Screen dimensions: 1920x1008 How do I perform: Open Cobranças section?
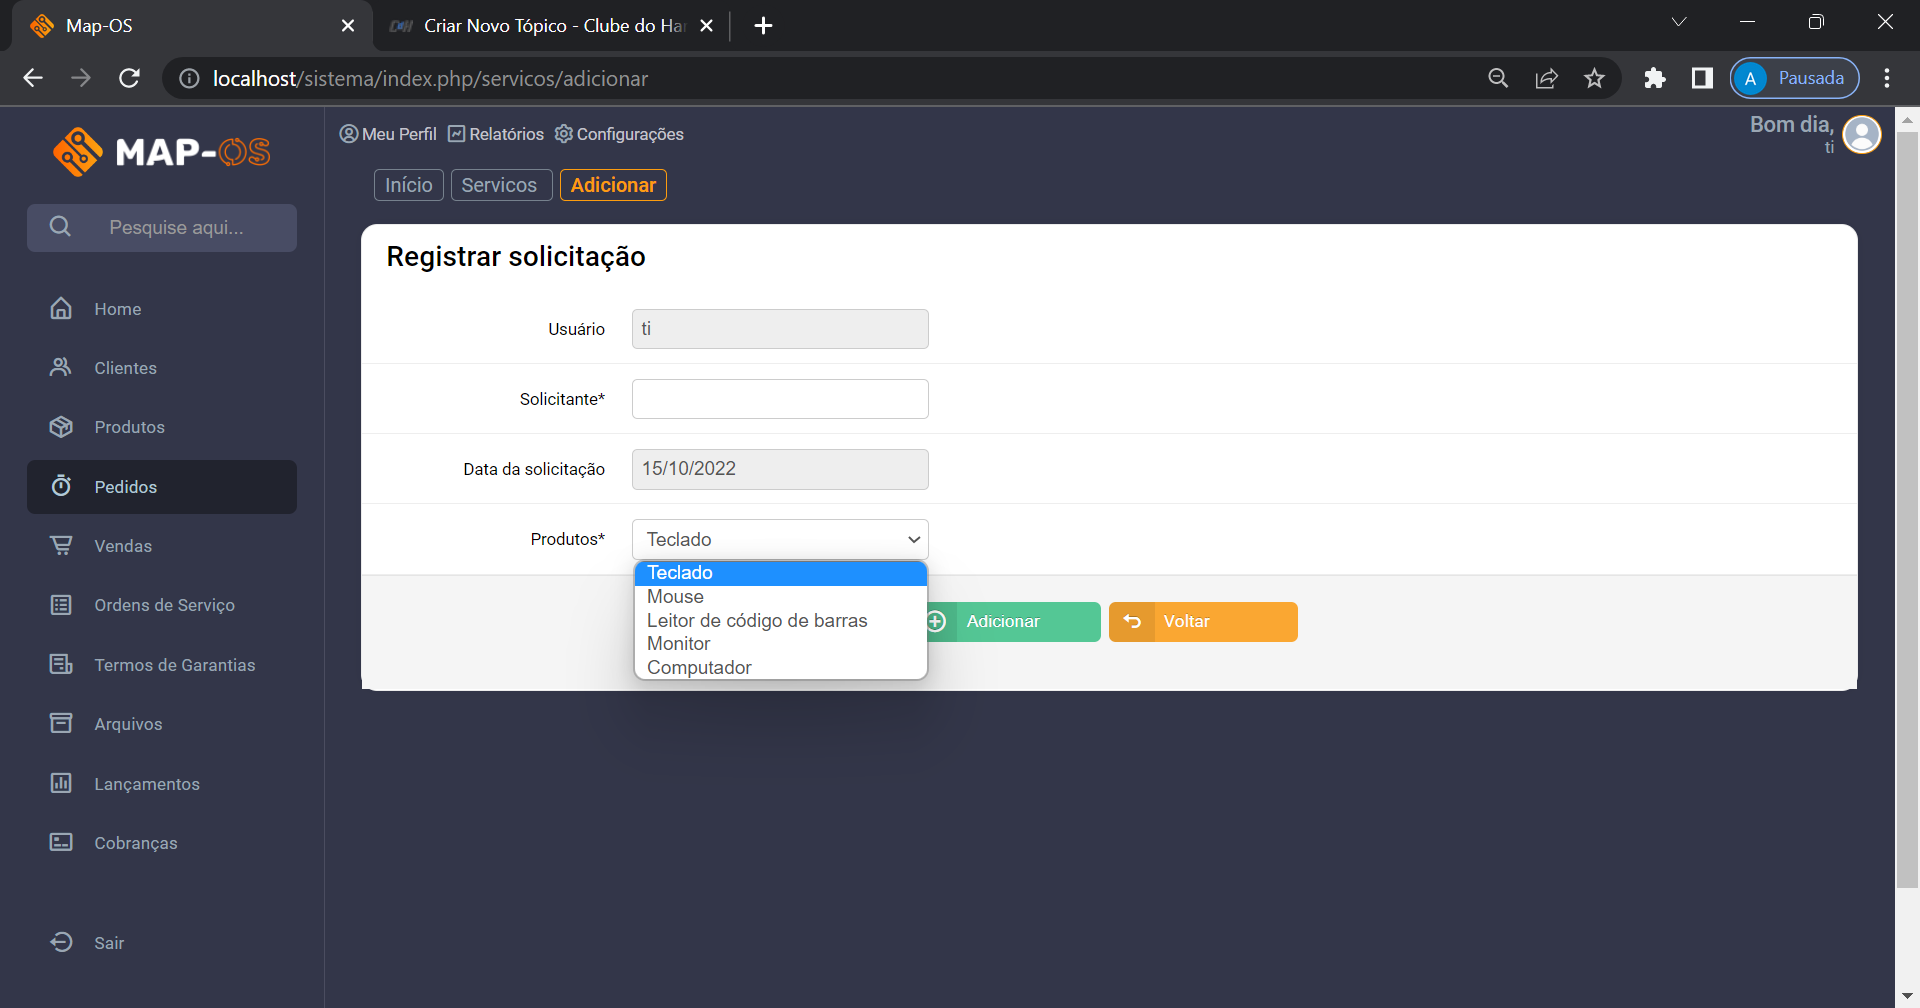click(x=162, y=843)
